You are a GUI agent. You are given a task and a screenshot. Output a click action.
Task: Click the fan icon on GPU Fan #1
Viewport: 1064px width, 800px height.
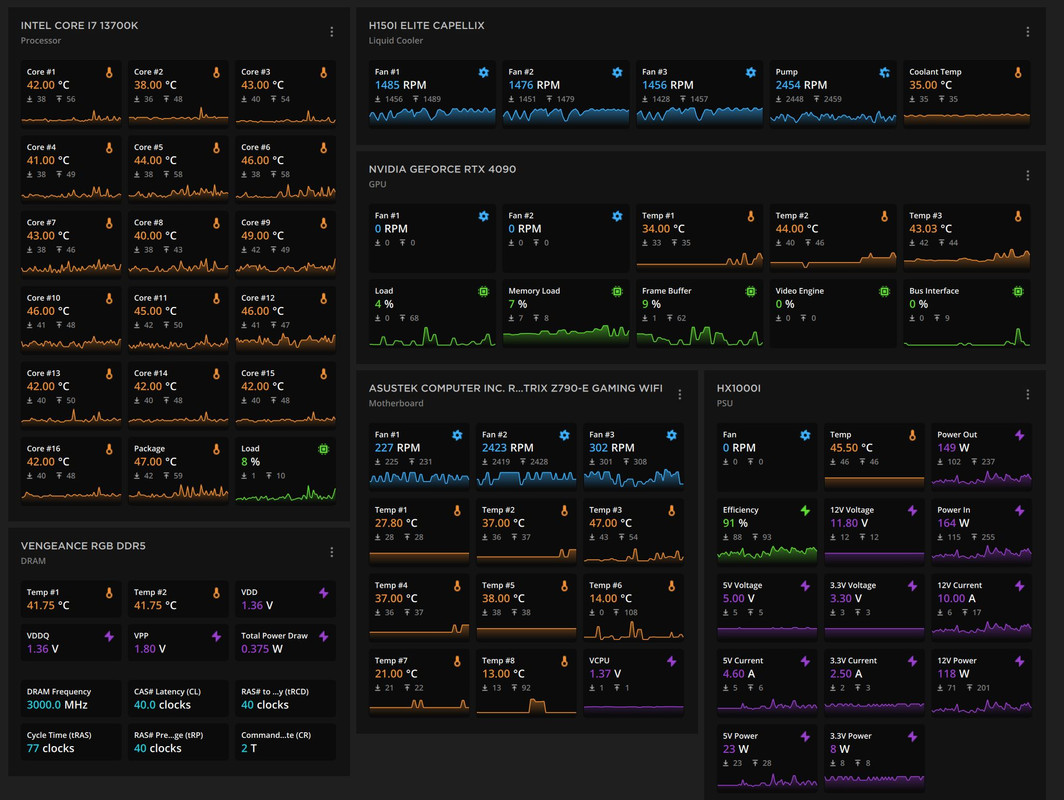point(483,216)
